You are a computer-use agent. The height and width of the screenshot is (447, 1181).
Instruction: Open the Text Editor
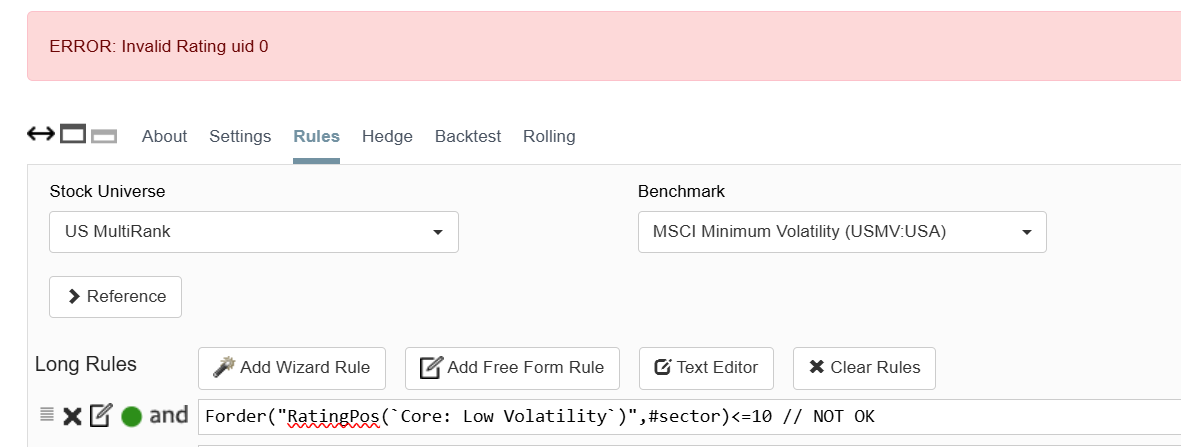coord(706,368)
